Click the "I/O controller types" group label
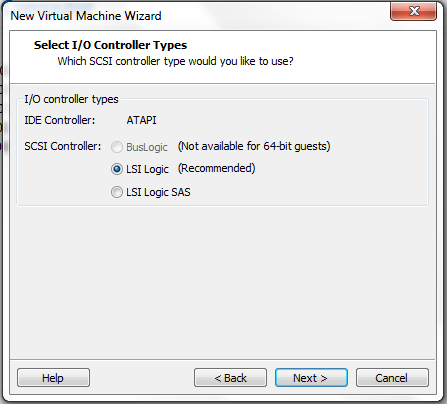The width and height of the screenshot is (447, 404). pyautogui.click(x=71, y=99)
